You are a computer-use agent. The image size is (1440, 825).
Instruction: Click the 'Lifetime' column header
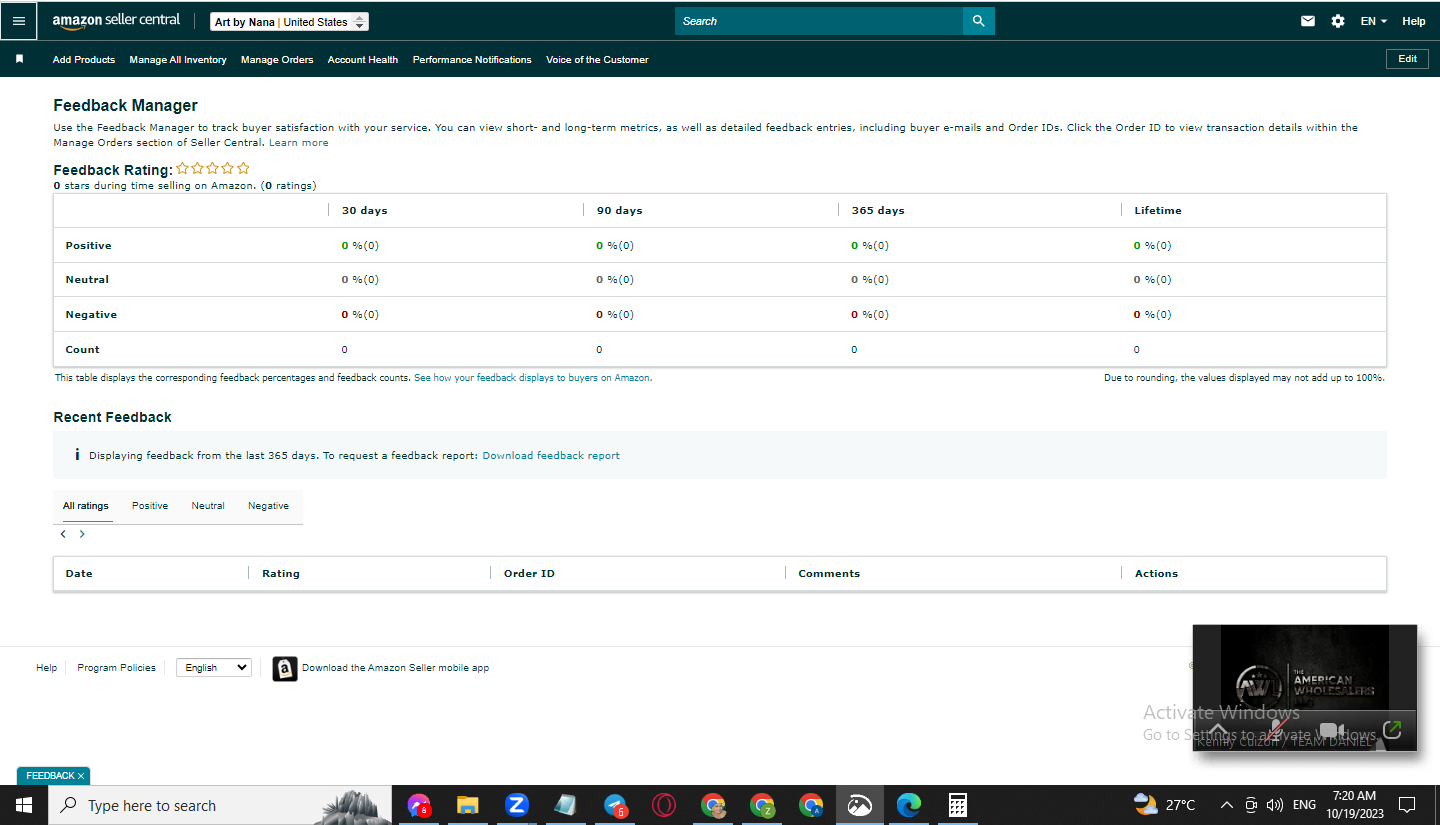pos(1158,211)
